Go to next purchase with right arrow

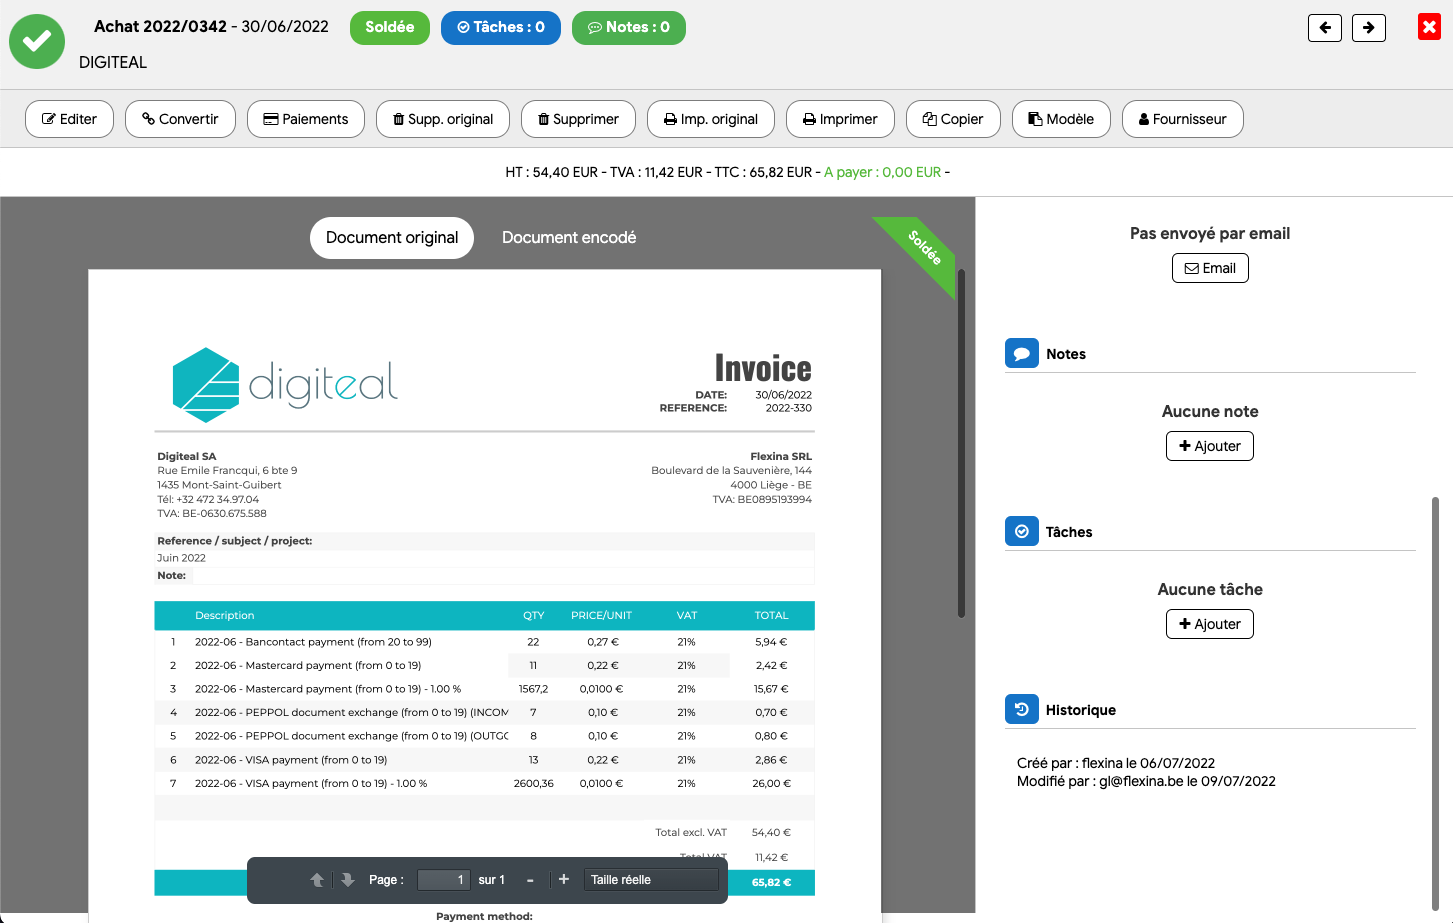(1369, 28)
